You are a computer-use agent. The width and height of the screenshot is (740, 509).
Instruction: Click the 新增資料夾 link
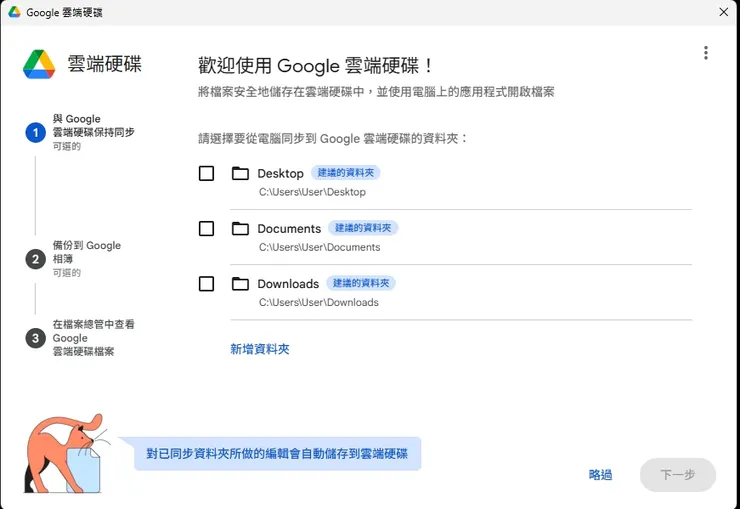260,349
